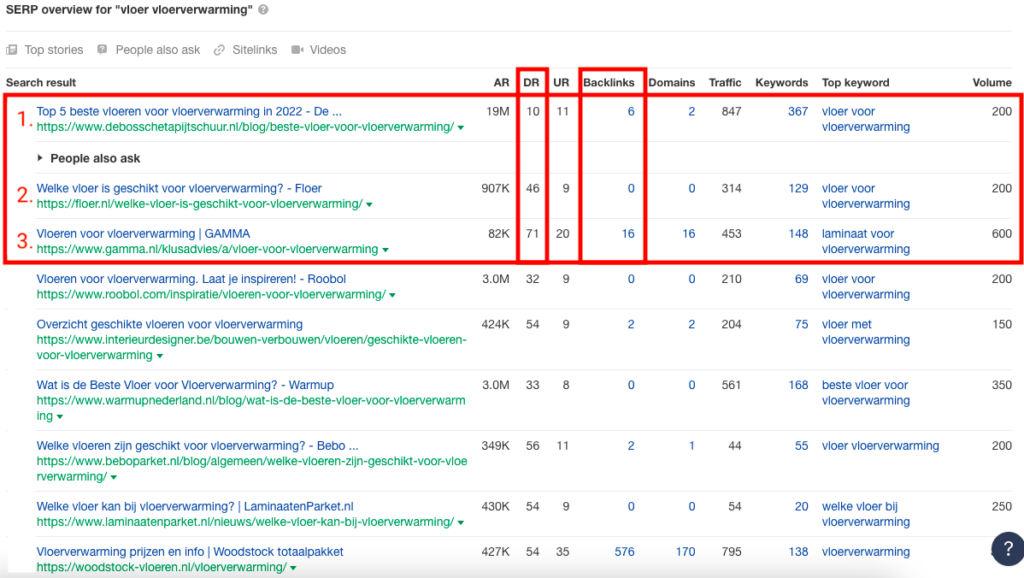The image size is (1024, 578).
Task: Click the roobol.com inspiratie green URL
Action: click(x=211, y=294)
